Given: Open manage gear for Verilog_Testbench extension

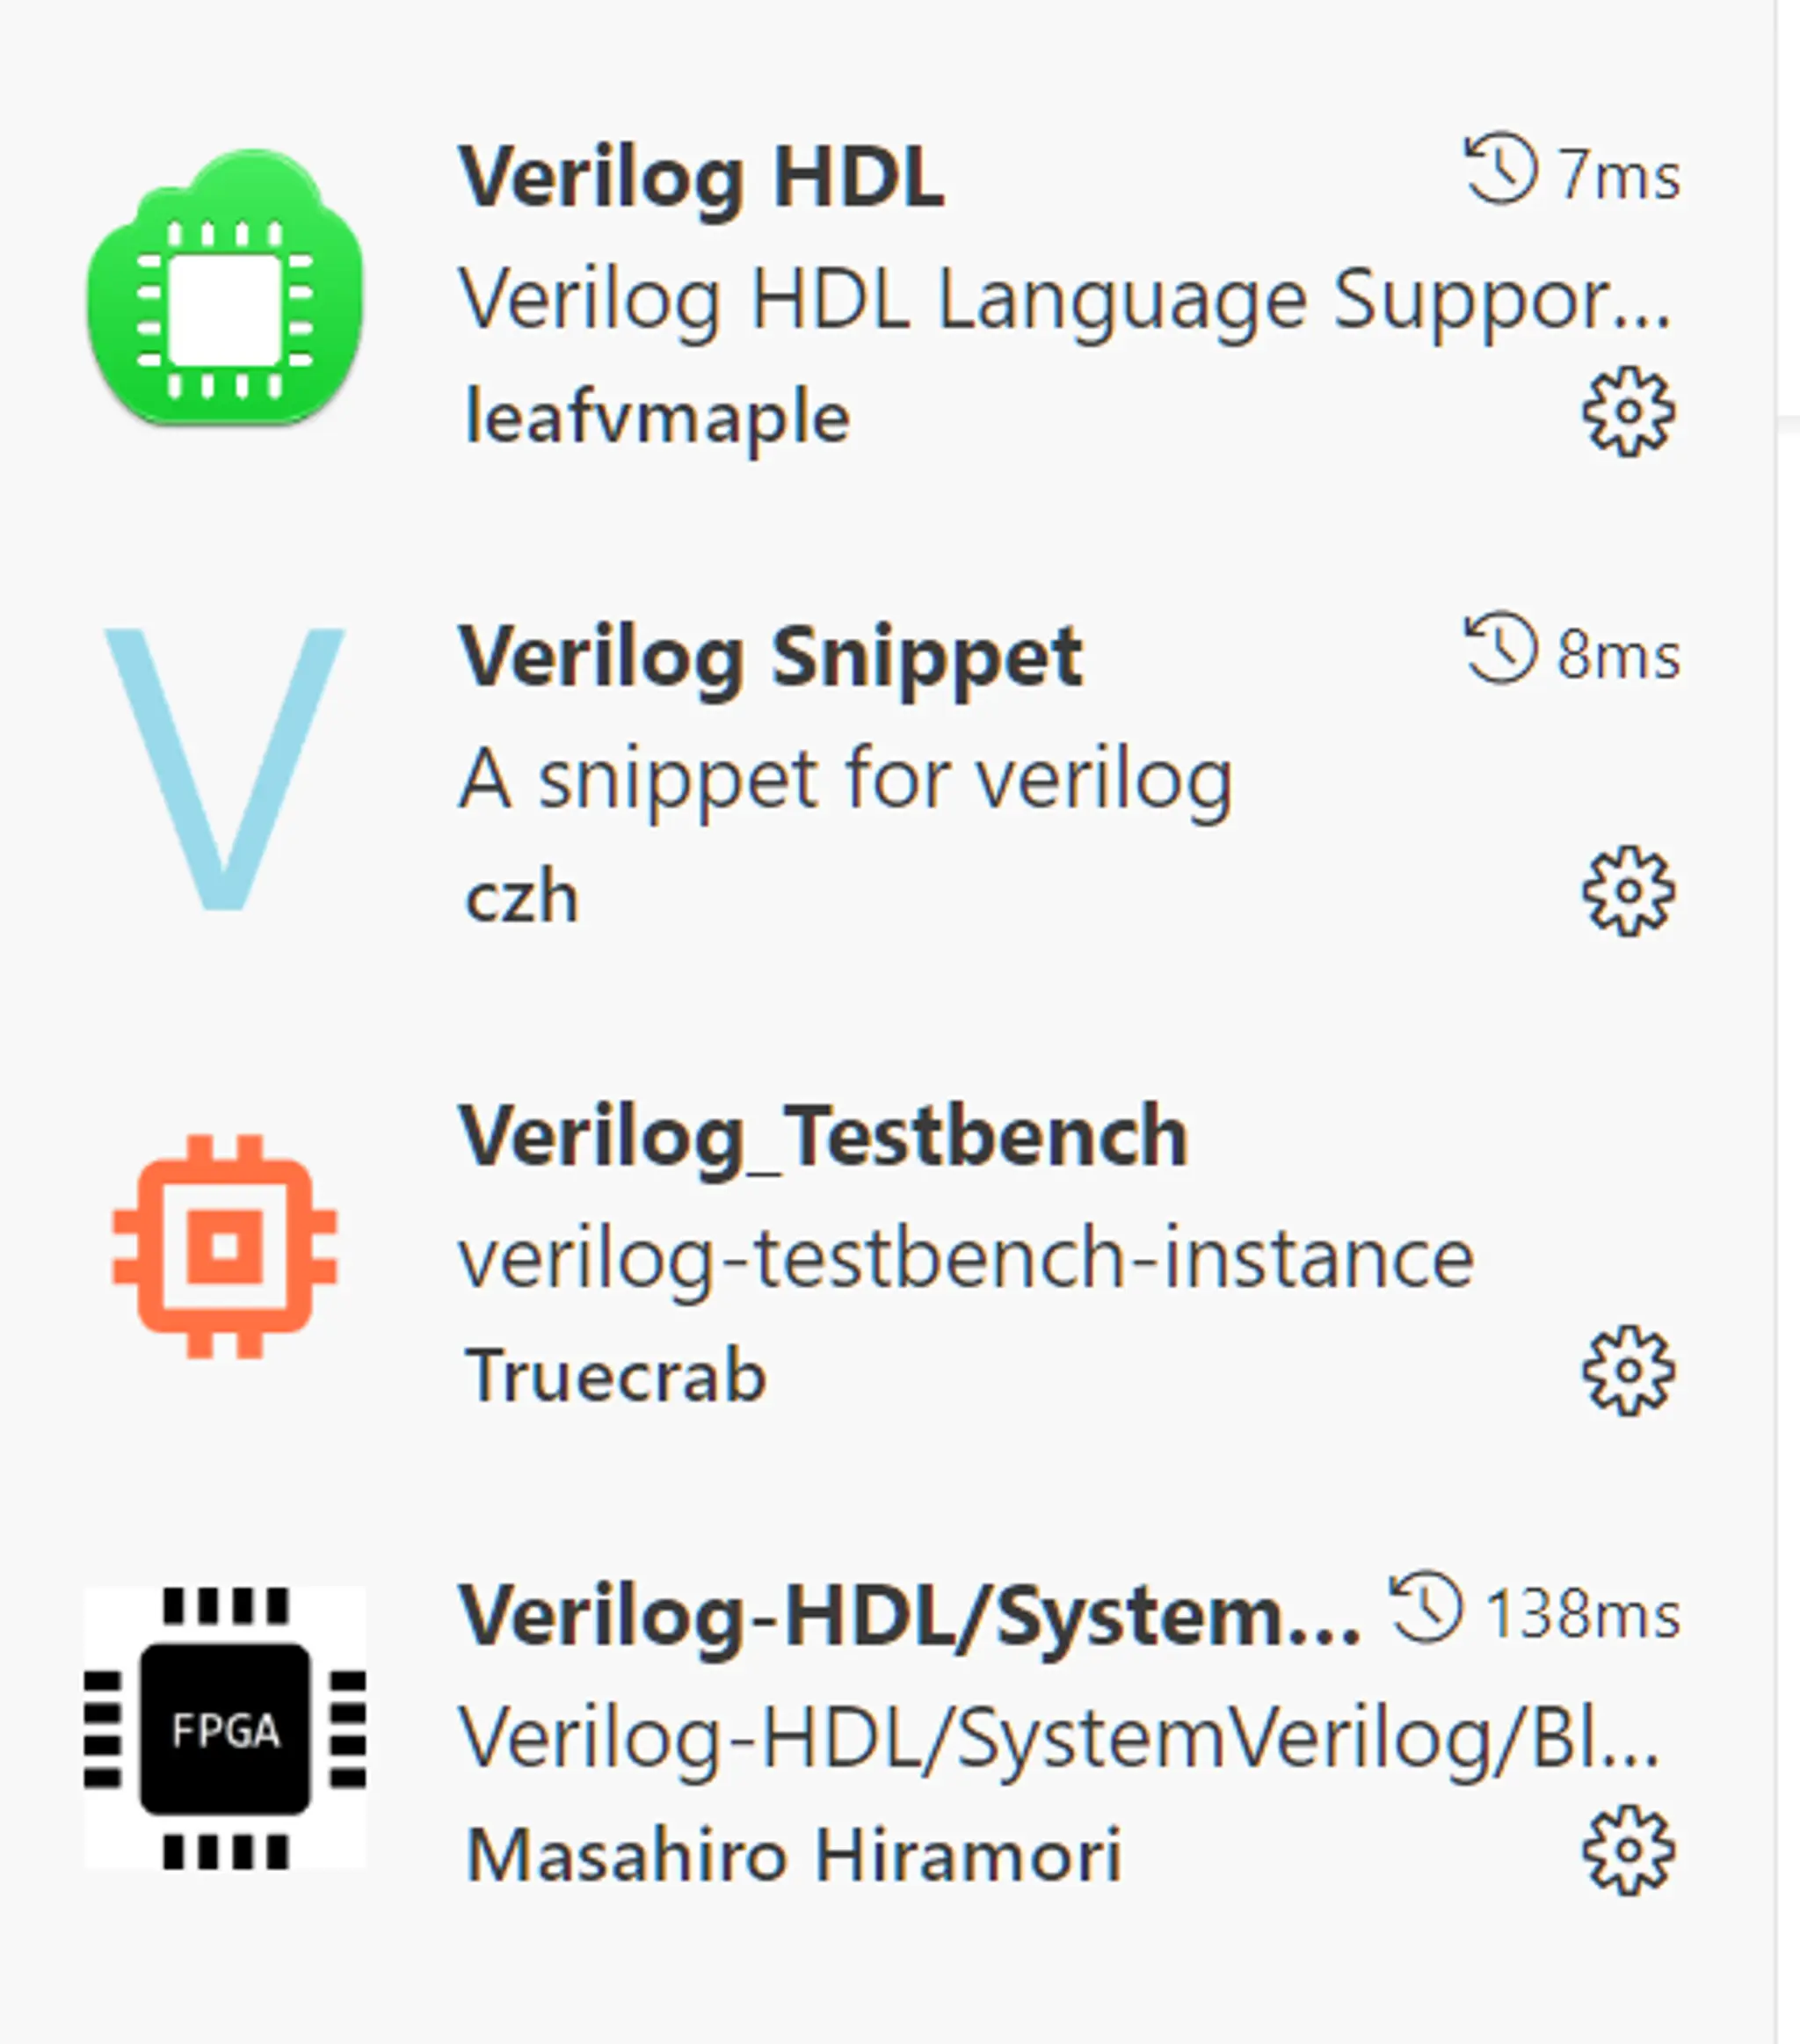Looking at the screenshot, I should pos(1628,1371).
